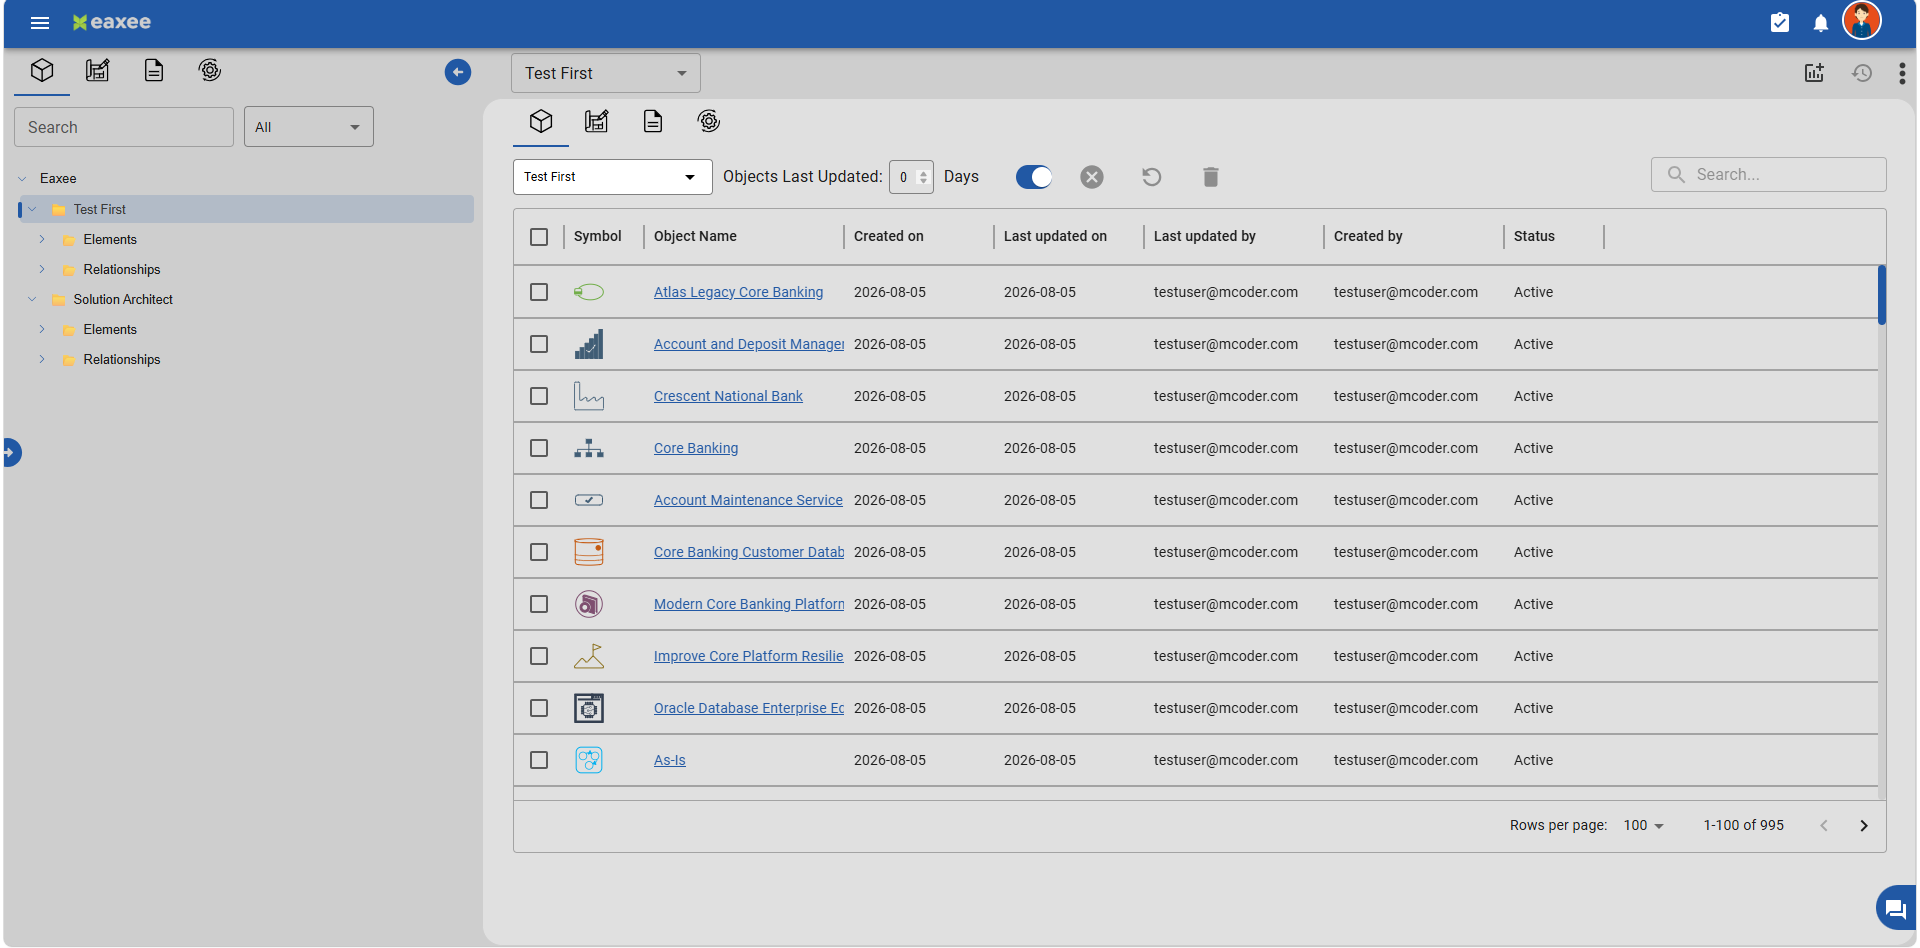Open the notifications bell

click(1821, 23)
